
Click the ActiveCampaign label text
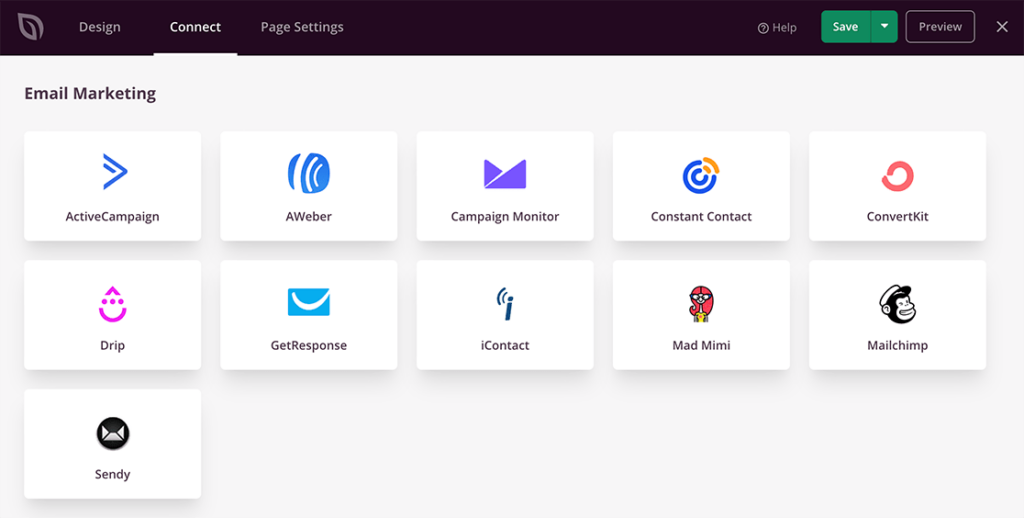point(112,217)
